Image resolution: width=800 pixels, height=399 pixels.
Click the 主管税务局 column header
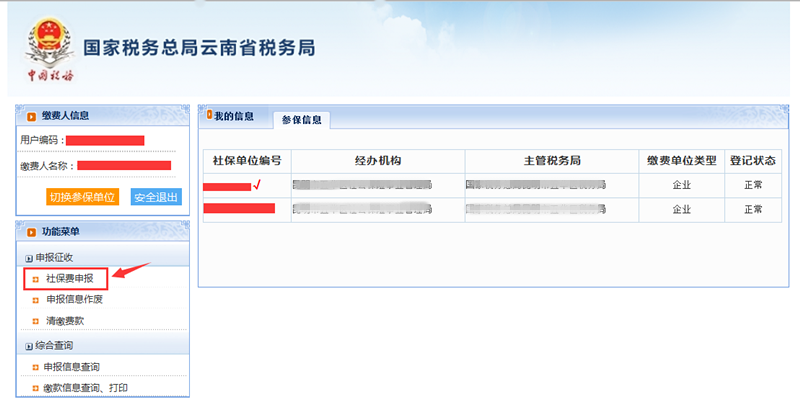[x=552, y=161]
